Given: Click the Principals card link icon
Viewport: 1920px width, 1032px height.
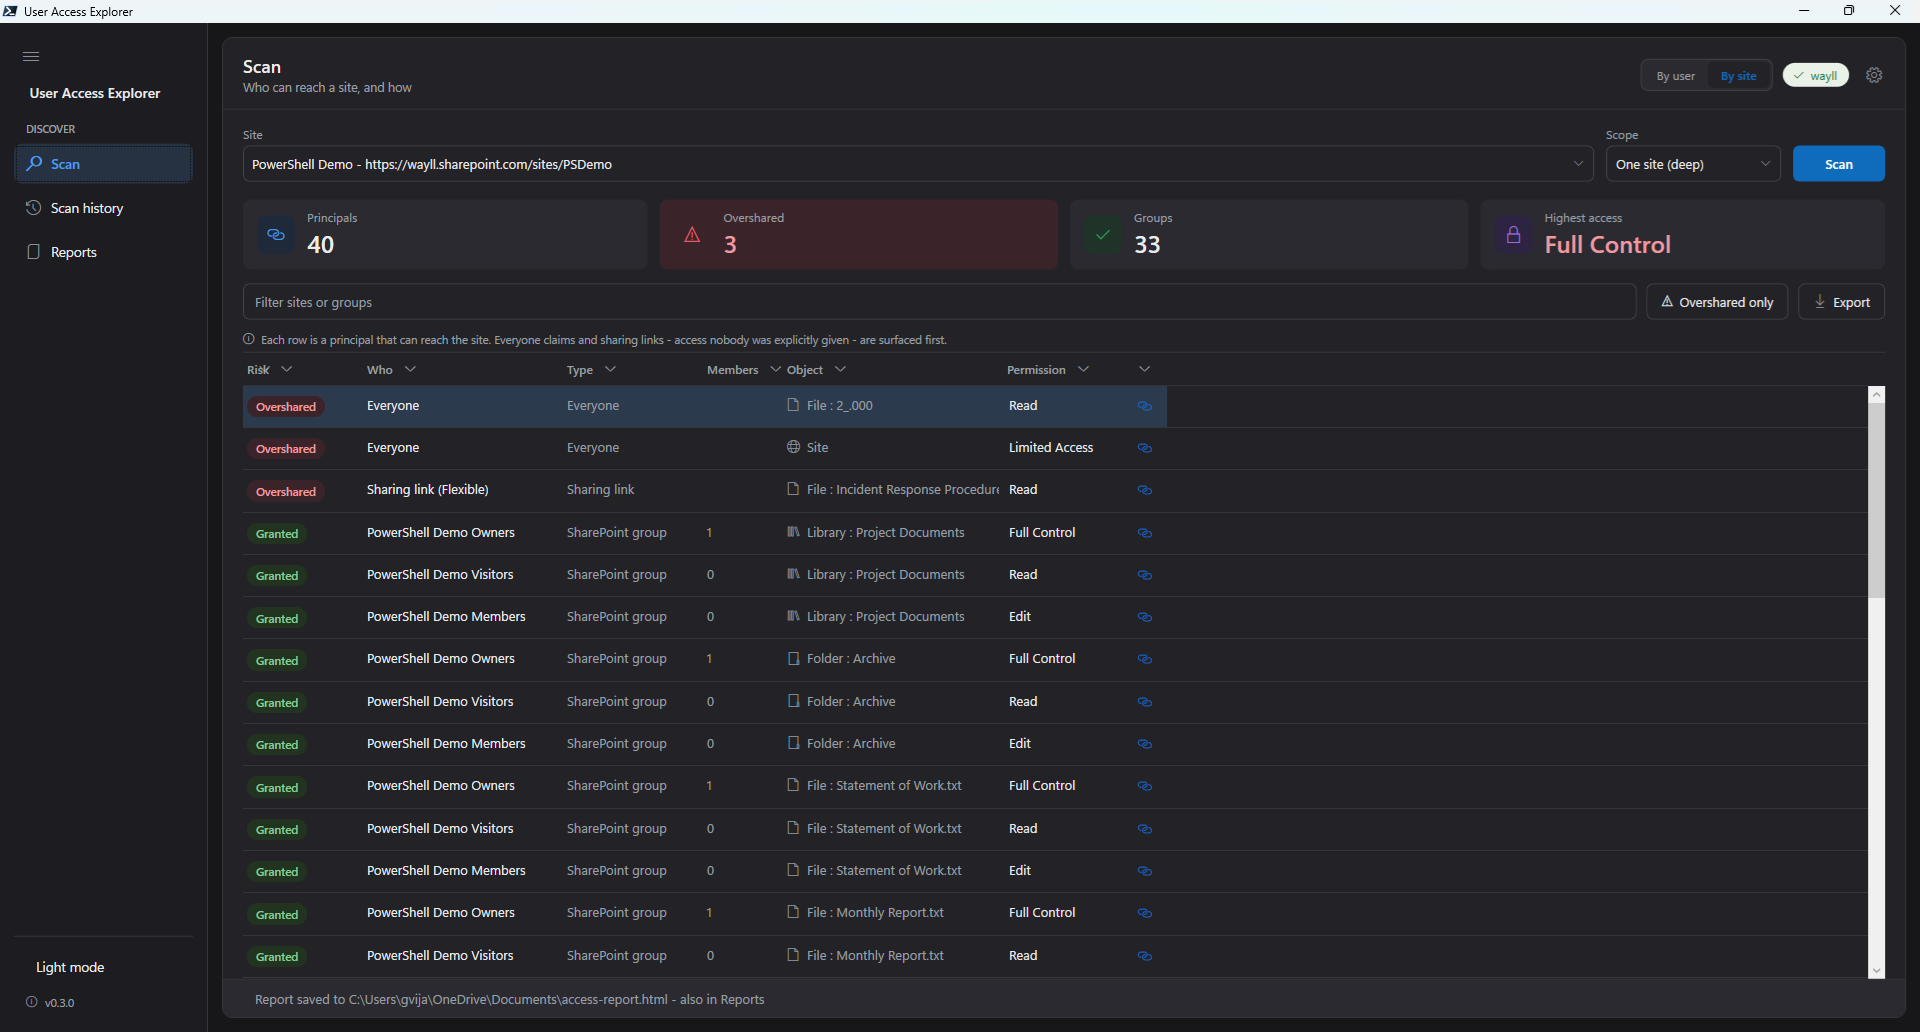Looking at the screenshot, I should pyautogui.click(x=276, y=235).
